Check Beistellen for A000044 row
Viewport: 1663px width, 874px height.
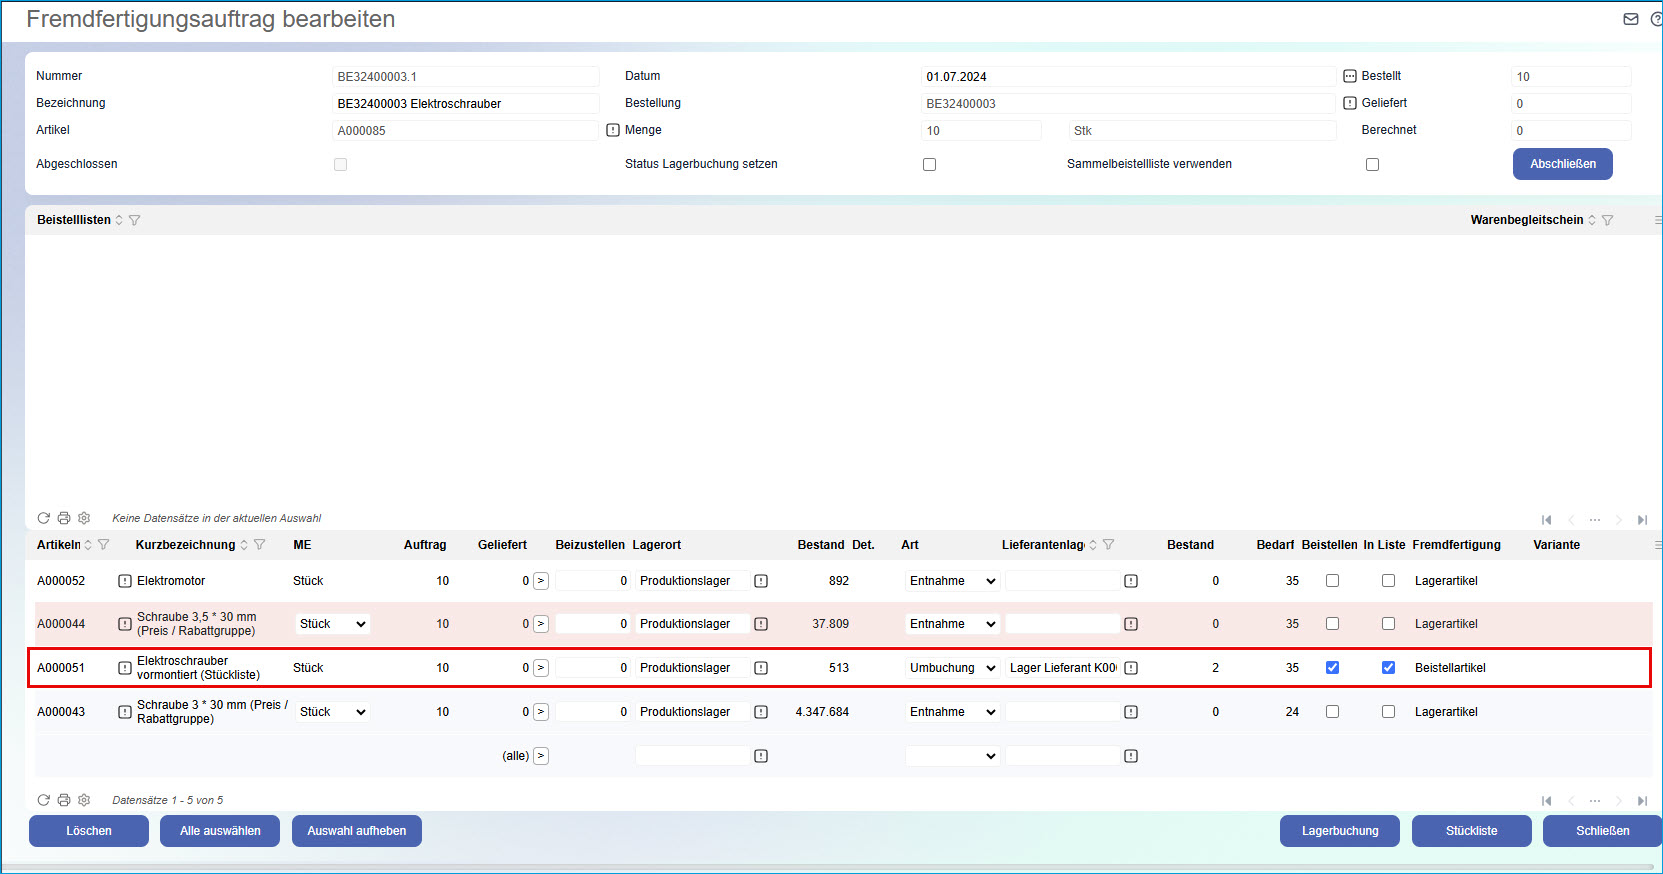tap(1332, 624)
